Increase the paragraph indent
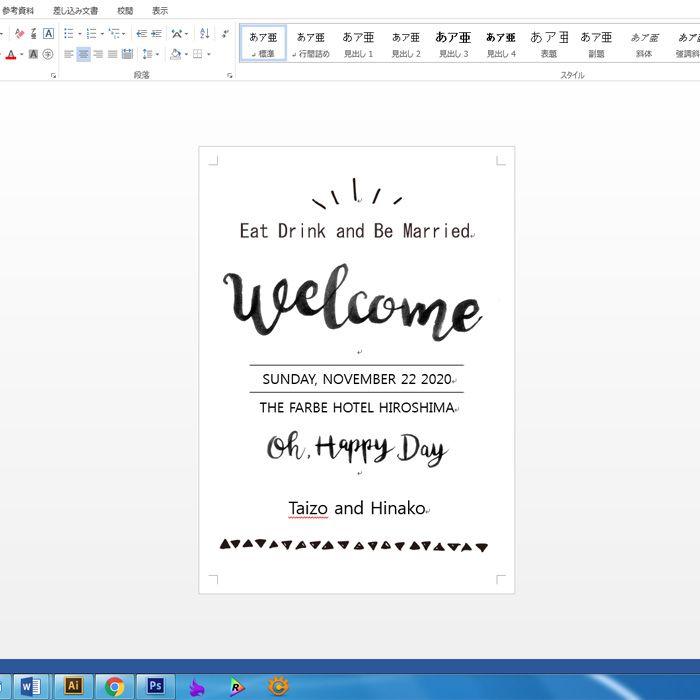The height and width of the screenshot is (700, 700). point(156,34)
